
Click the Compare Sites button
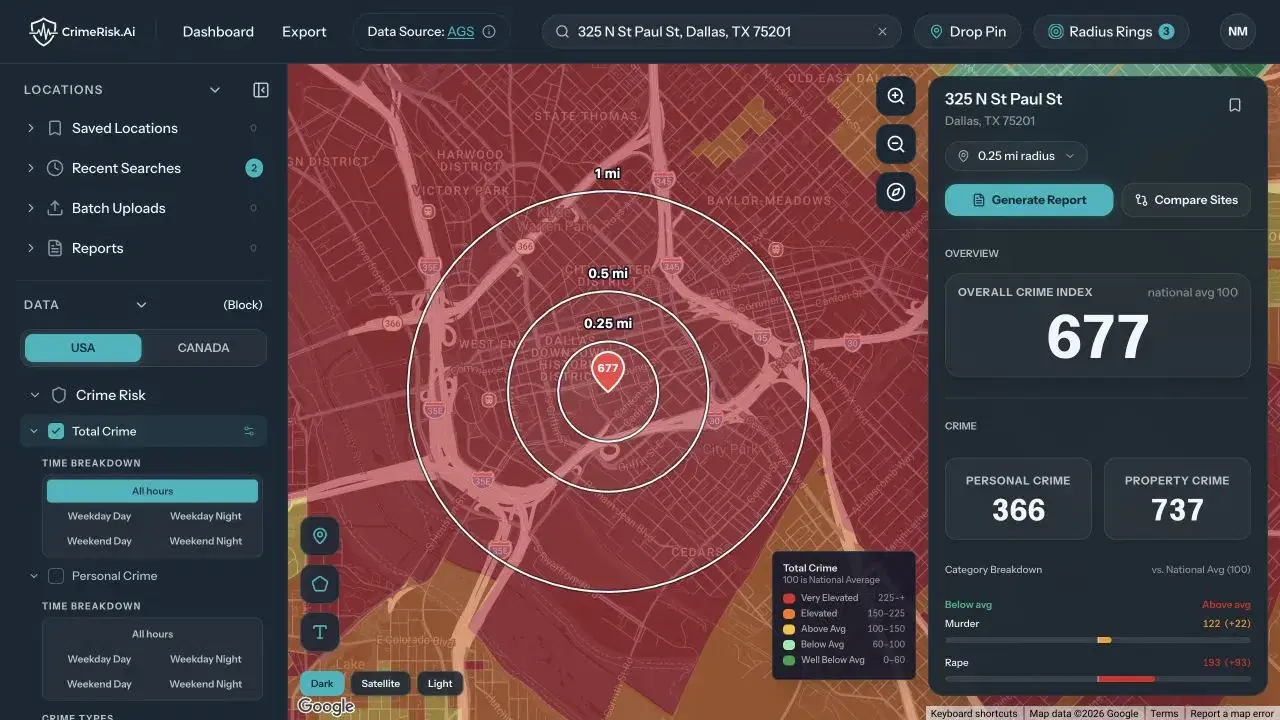point(1186,200)
